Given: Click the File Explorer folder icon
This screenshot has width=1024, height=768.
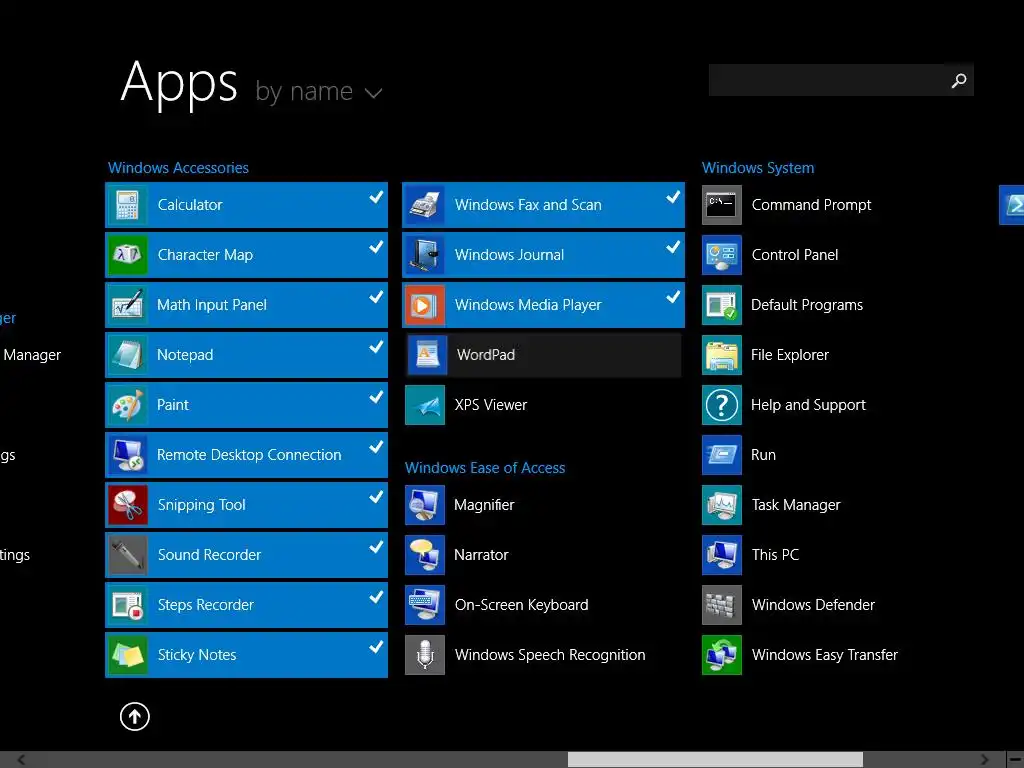Looking at the screenshot, I should 722,355.
